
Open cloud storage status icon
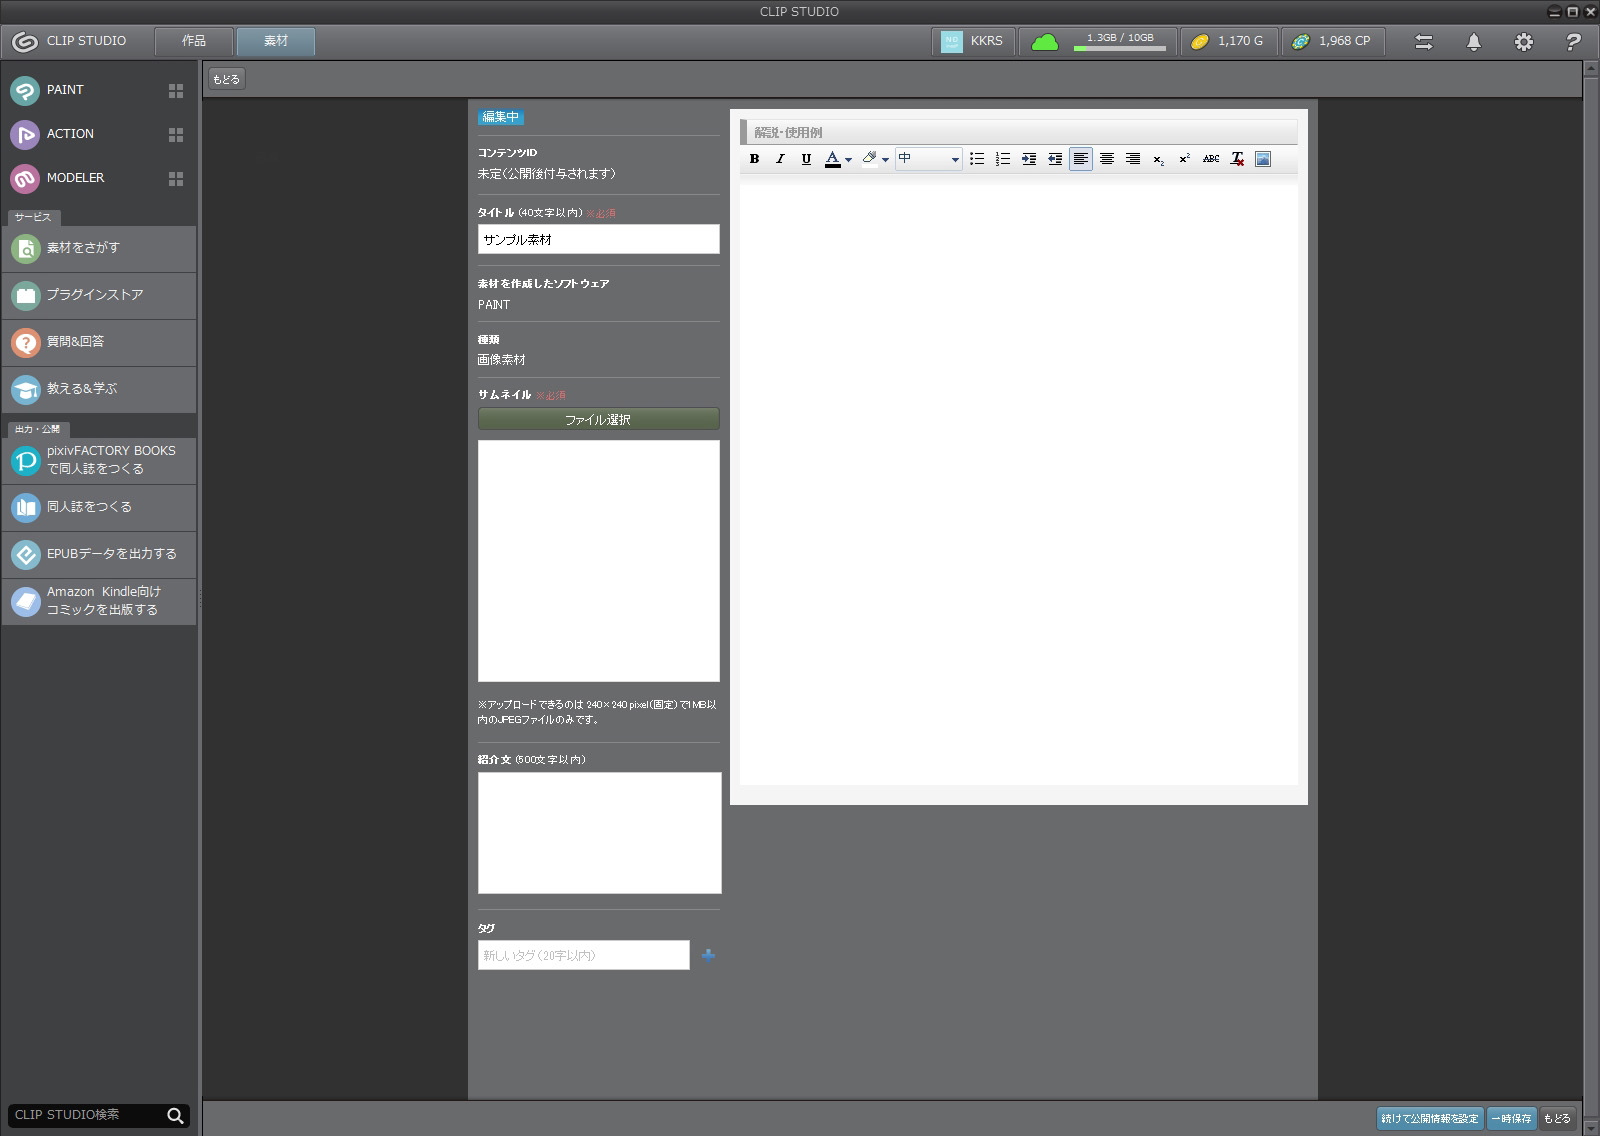click(x=1045, y=41)
